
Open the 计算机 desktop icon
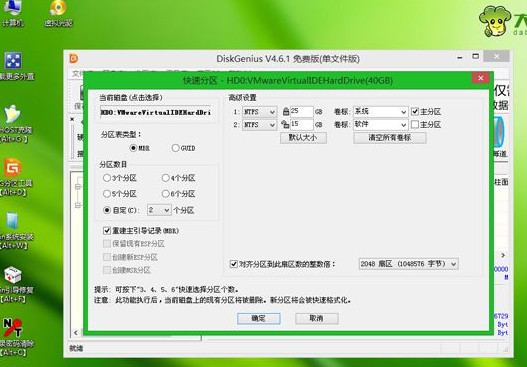pos(13,13)
